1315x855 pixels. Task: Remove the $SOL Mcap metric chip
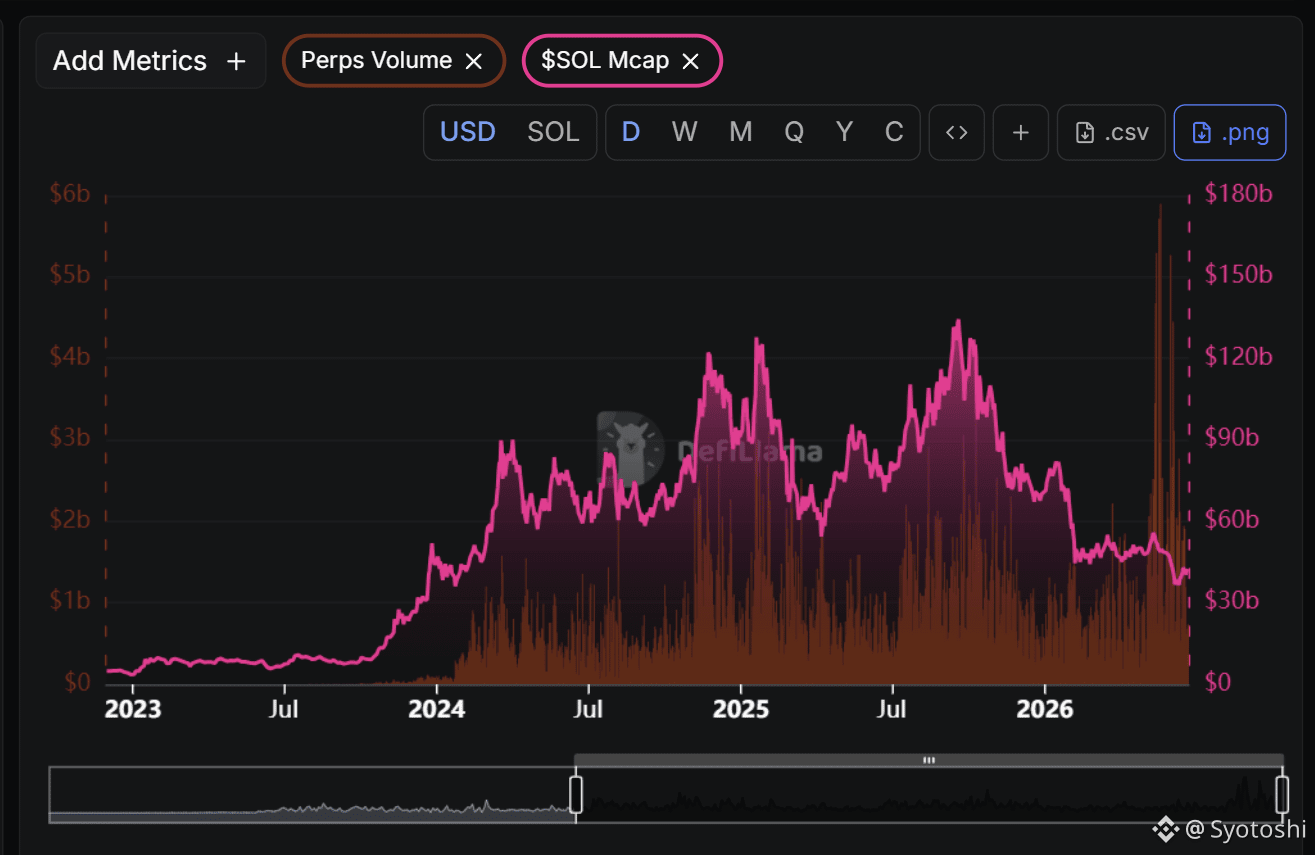click(690, 61)
